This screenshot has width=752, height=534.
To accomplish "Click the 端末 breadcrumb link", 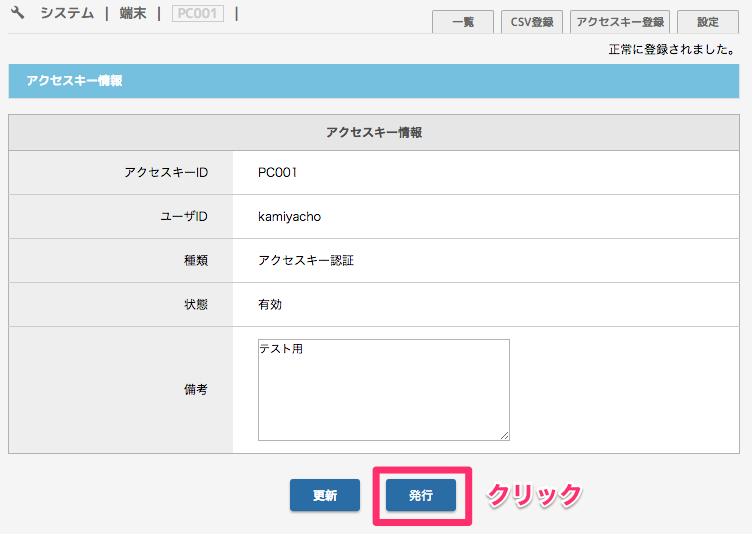I will pyautogui.click(x=133, y=13).
